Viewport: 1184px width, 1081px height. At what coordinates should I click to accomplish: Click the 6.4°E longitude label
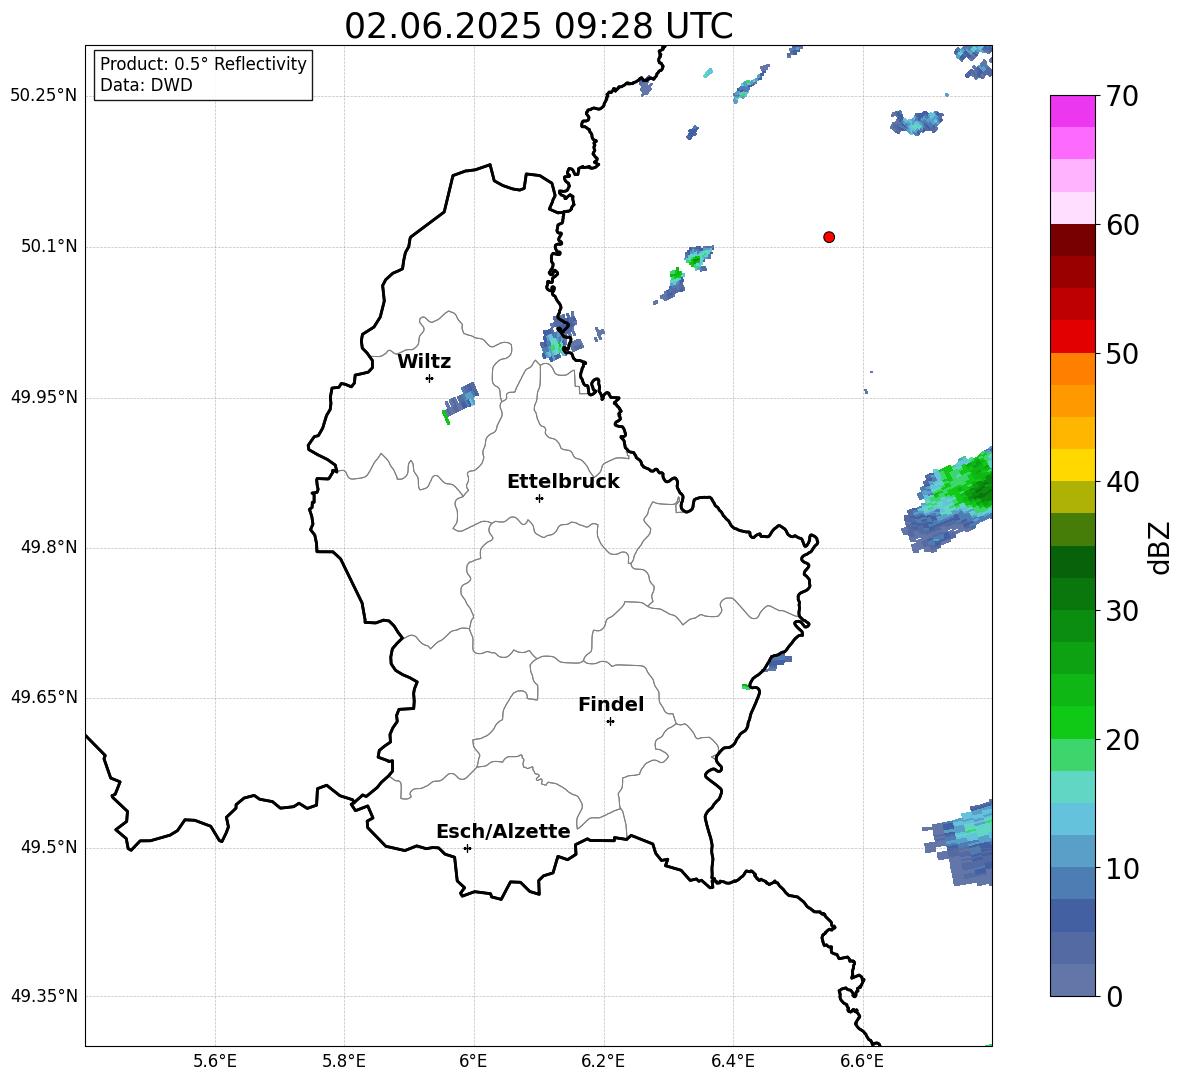coord(732,1061)
